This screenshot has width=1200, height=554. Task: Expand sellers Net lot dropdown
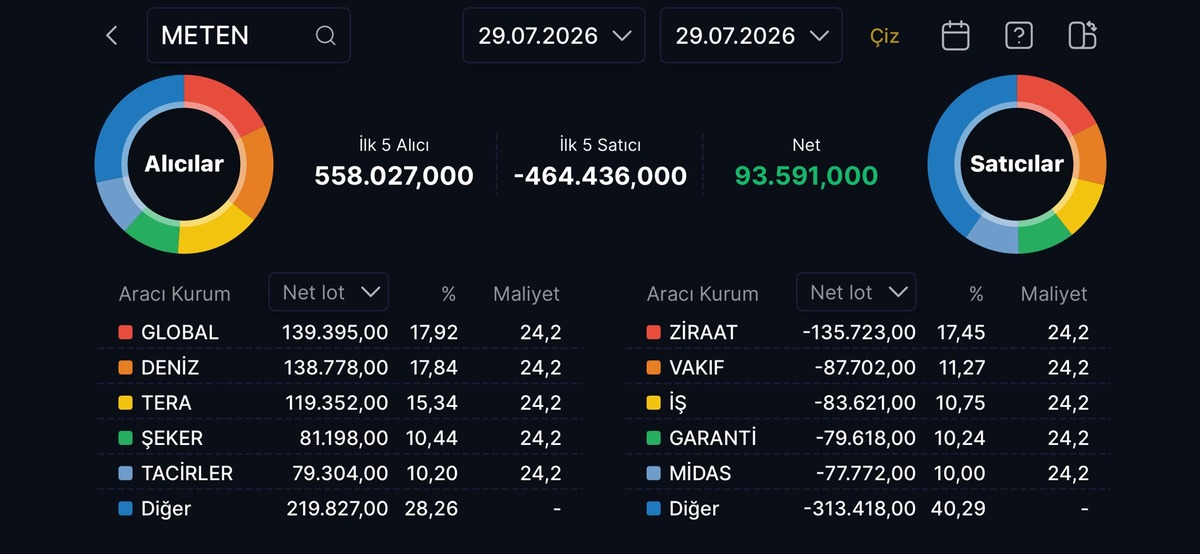pyautogui.click(x=856, y=292)
